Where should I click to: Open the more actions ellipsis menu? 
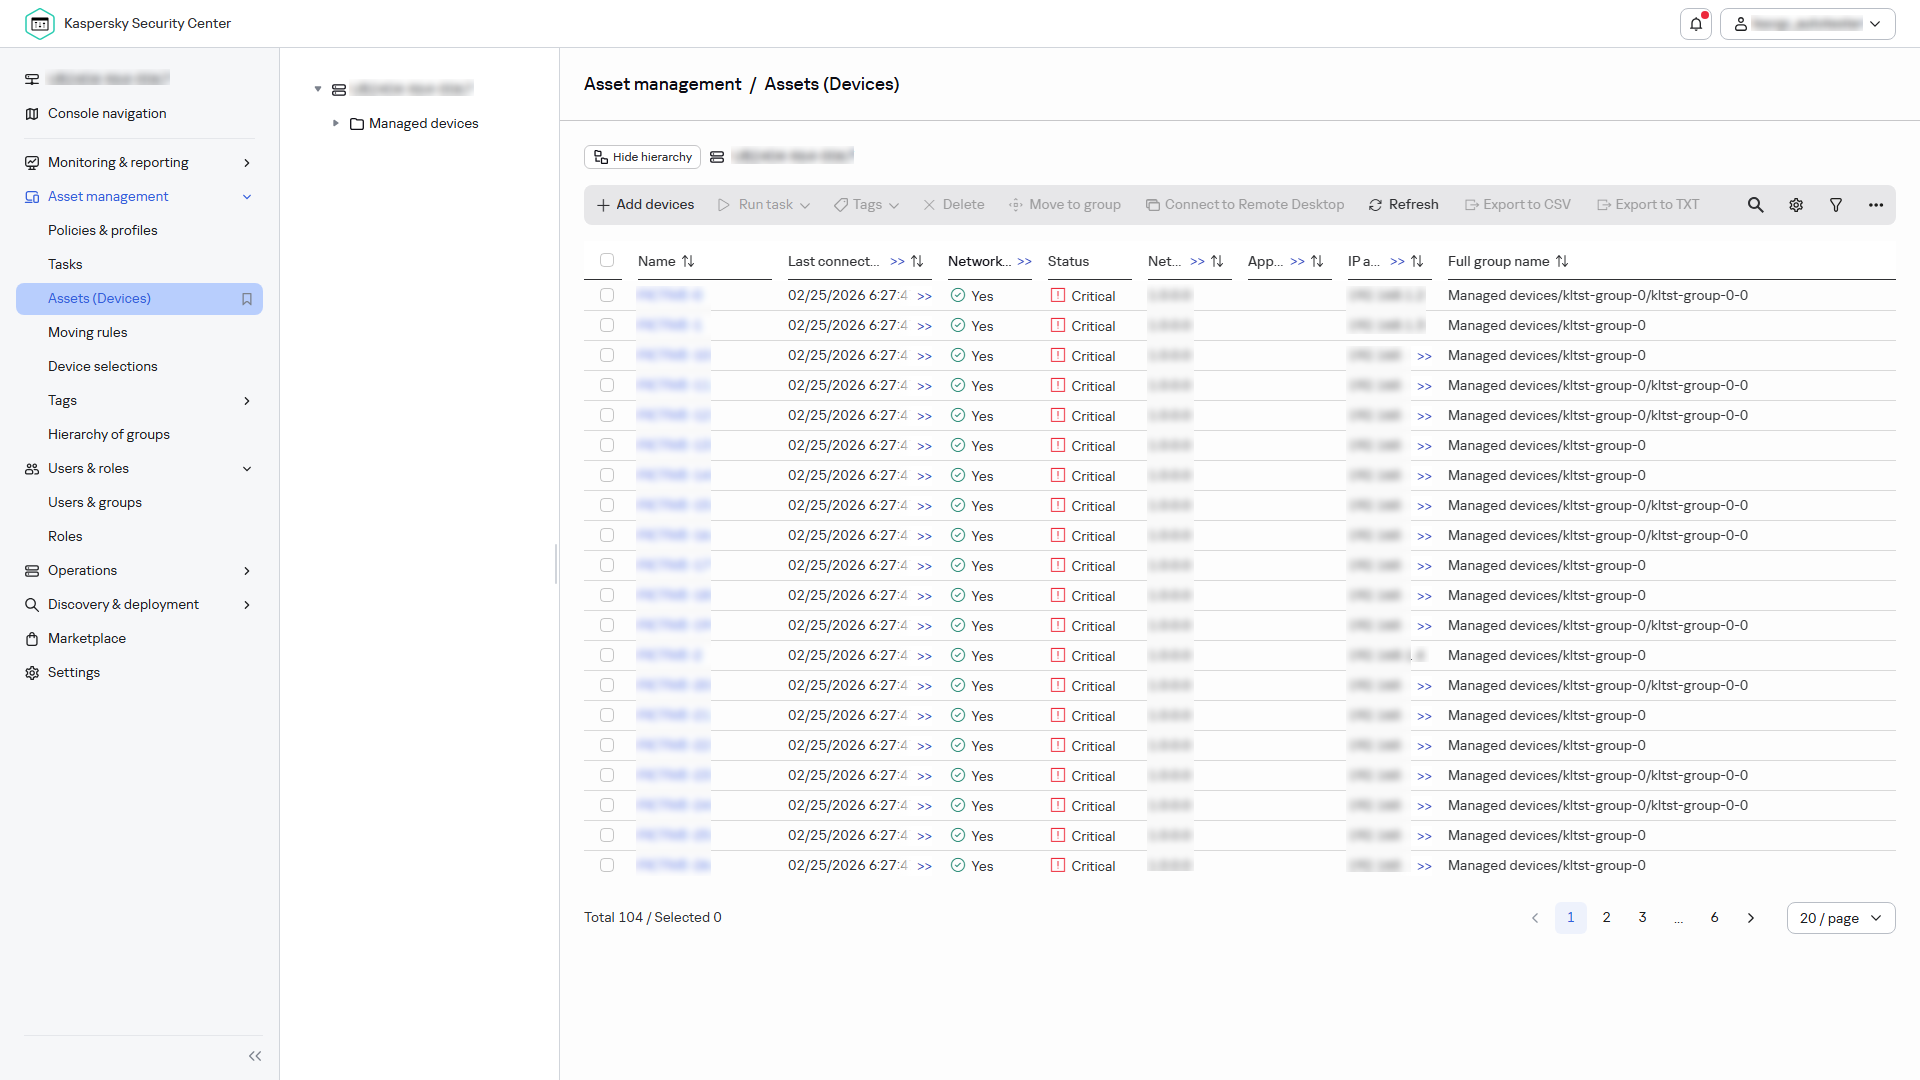(1876, 205)
